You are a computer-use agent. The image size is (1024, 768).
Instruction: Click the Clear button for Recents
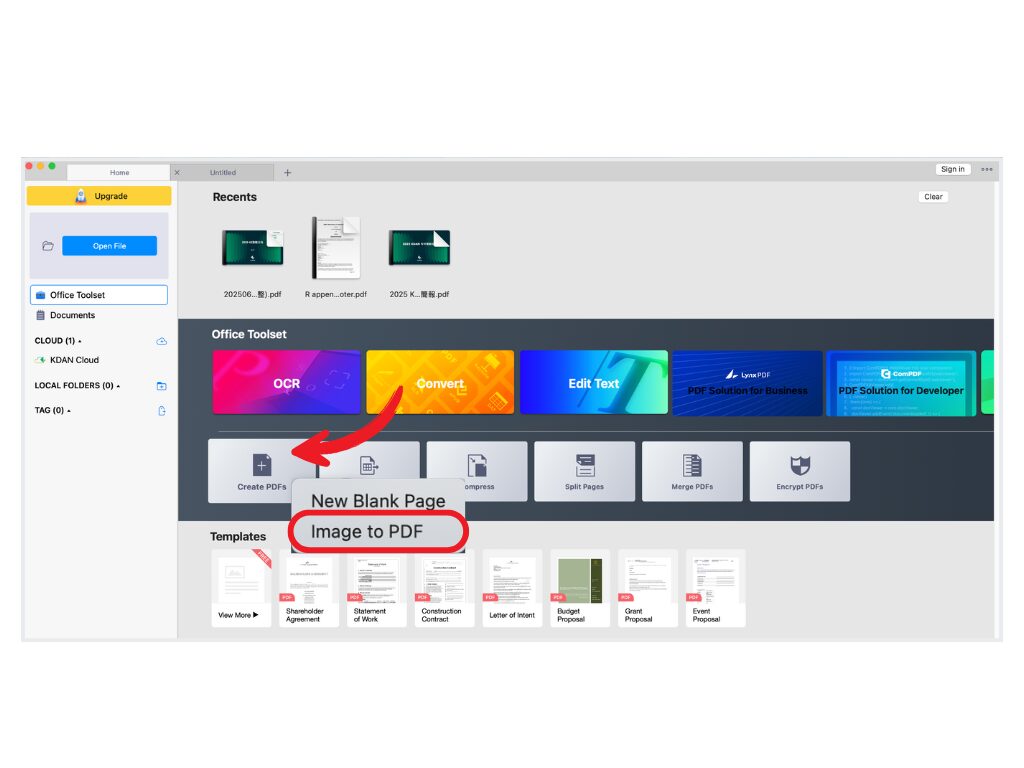point(933,197)
